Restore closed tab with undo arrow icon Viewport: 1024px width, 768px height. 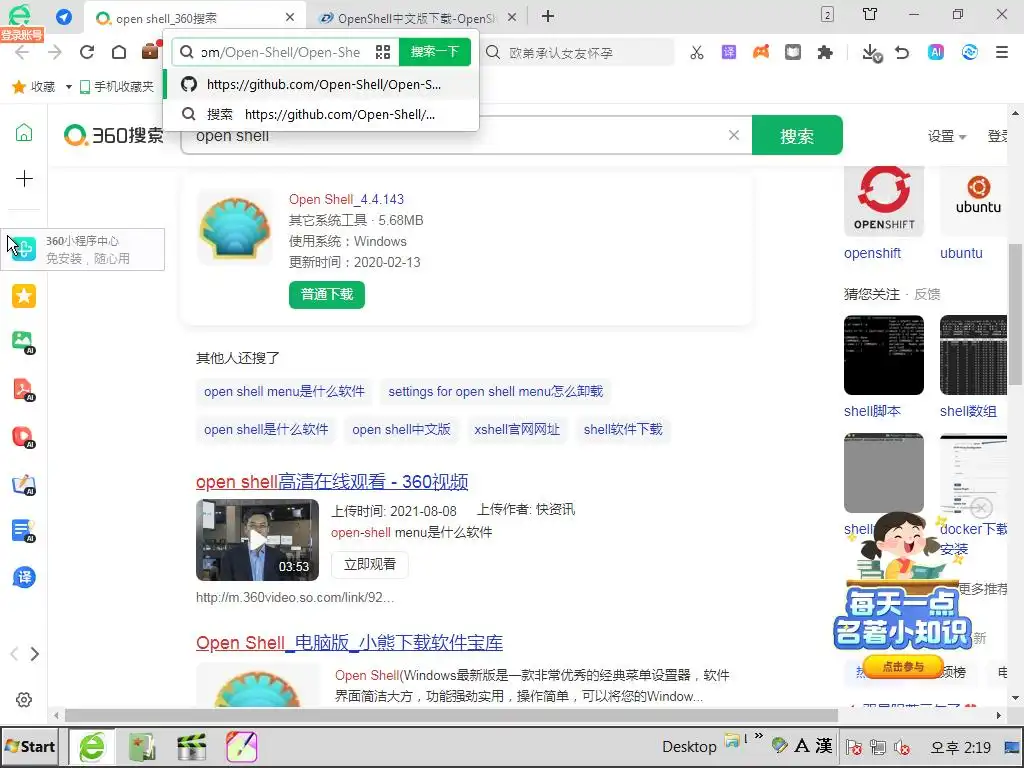coord(902,52)
